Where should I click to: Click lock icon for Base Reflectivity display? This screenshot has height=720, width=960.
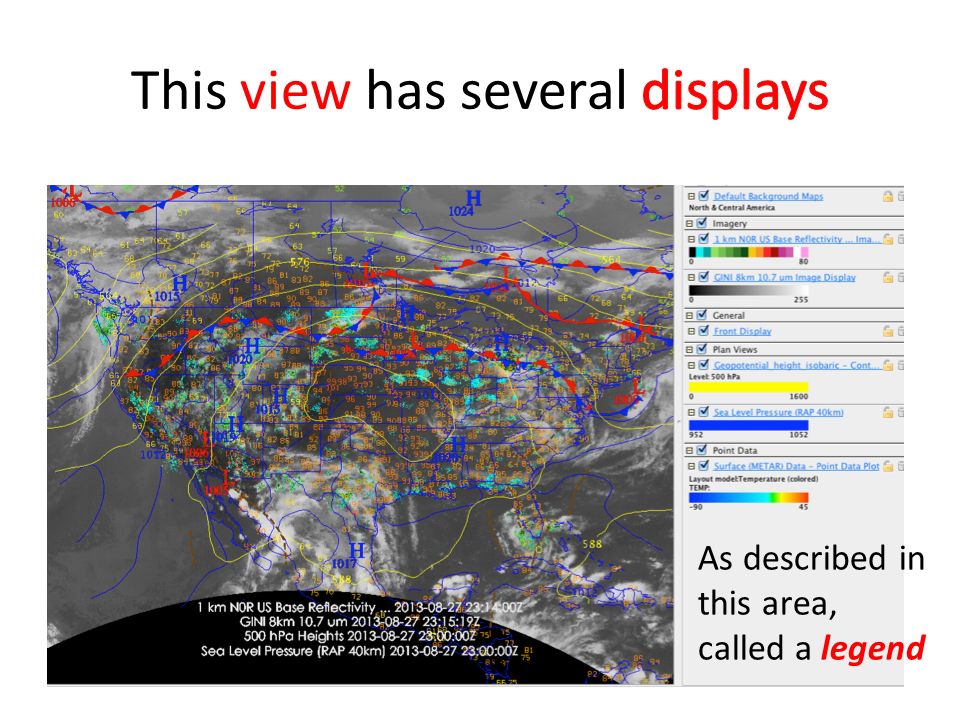tap(887, 239)
